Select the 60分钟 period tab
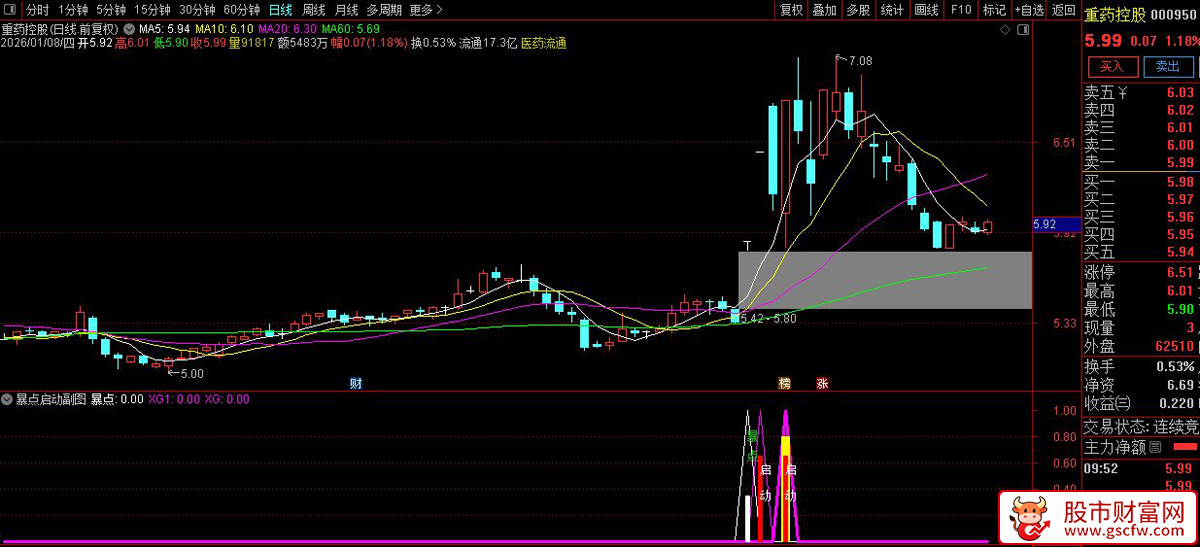 click(242, 10)
